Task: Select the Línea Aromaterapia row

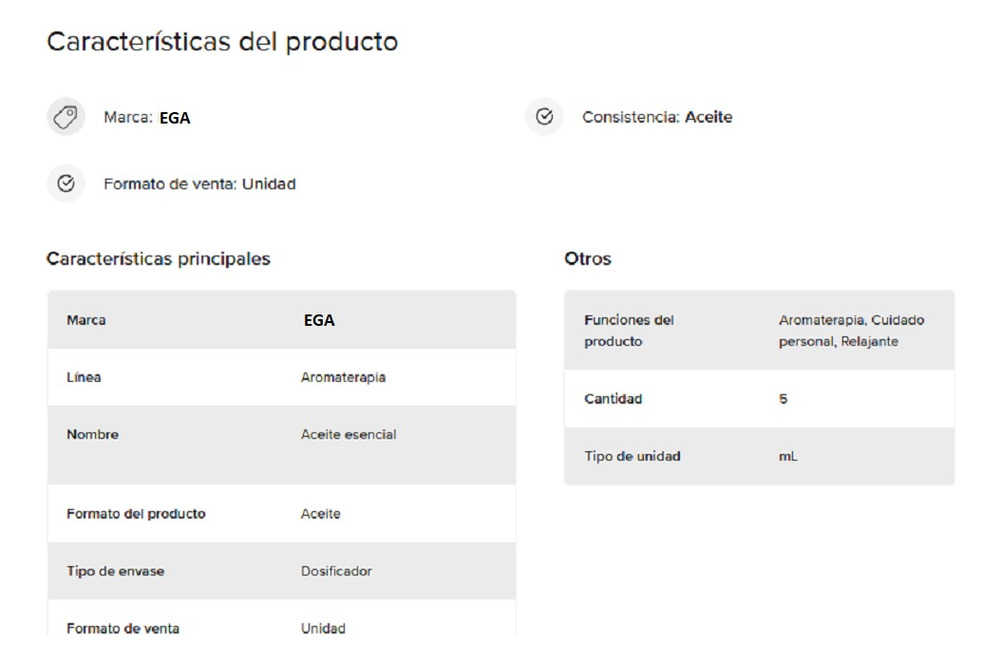Action: click(x=281, y=377)
